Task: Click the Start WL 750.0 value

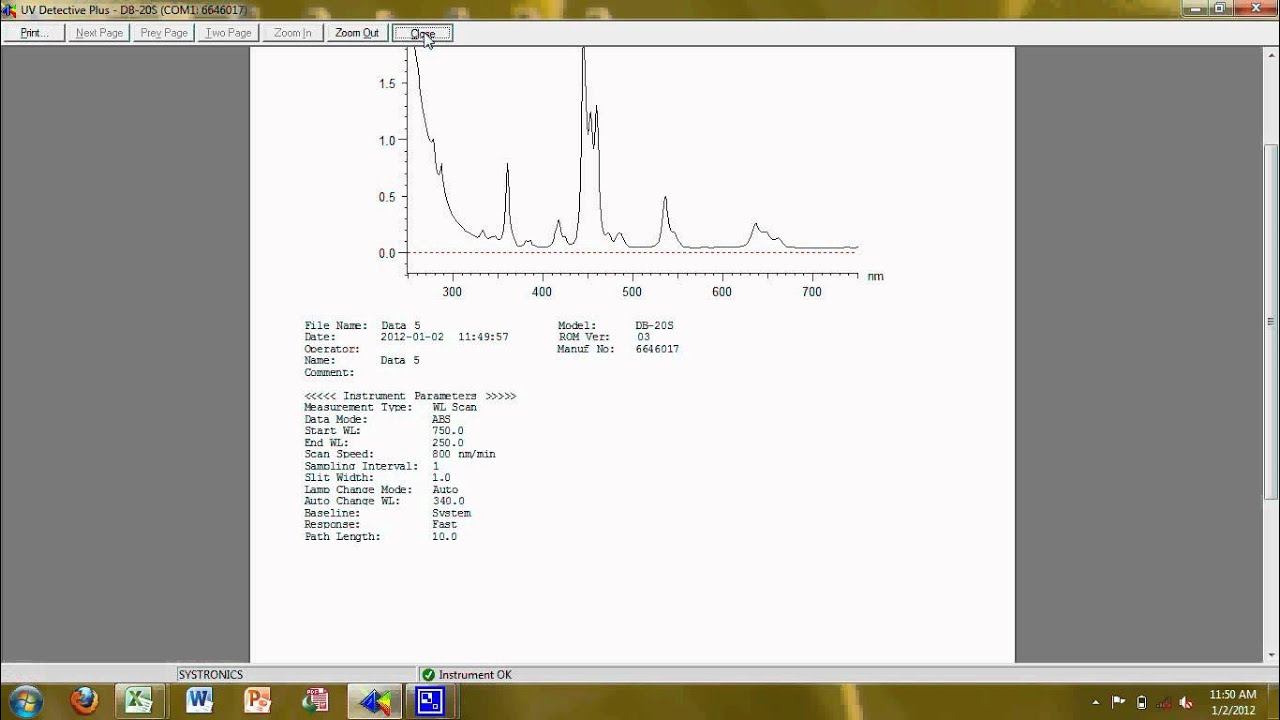Action: coord(448,431)
